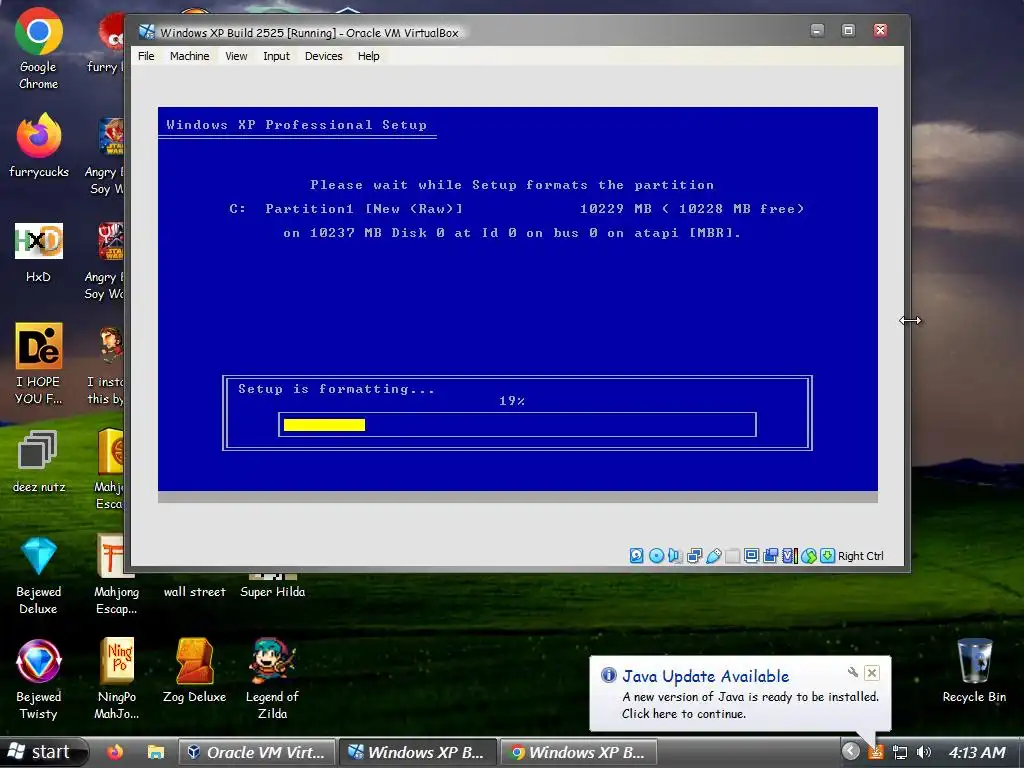Switch to VirtualBox Windows XP B... taskbar button
This screenshot has height=768, width=1024.
pyautogui.click(x=418, y=752)
